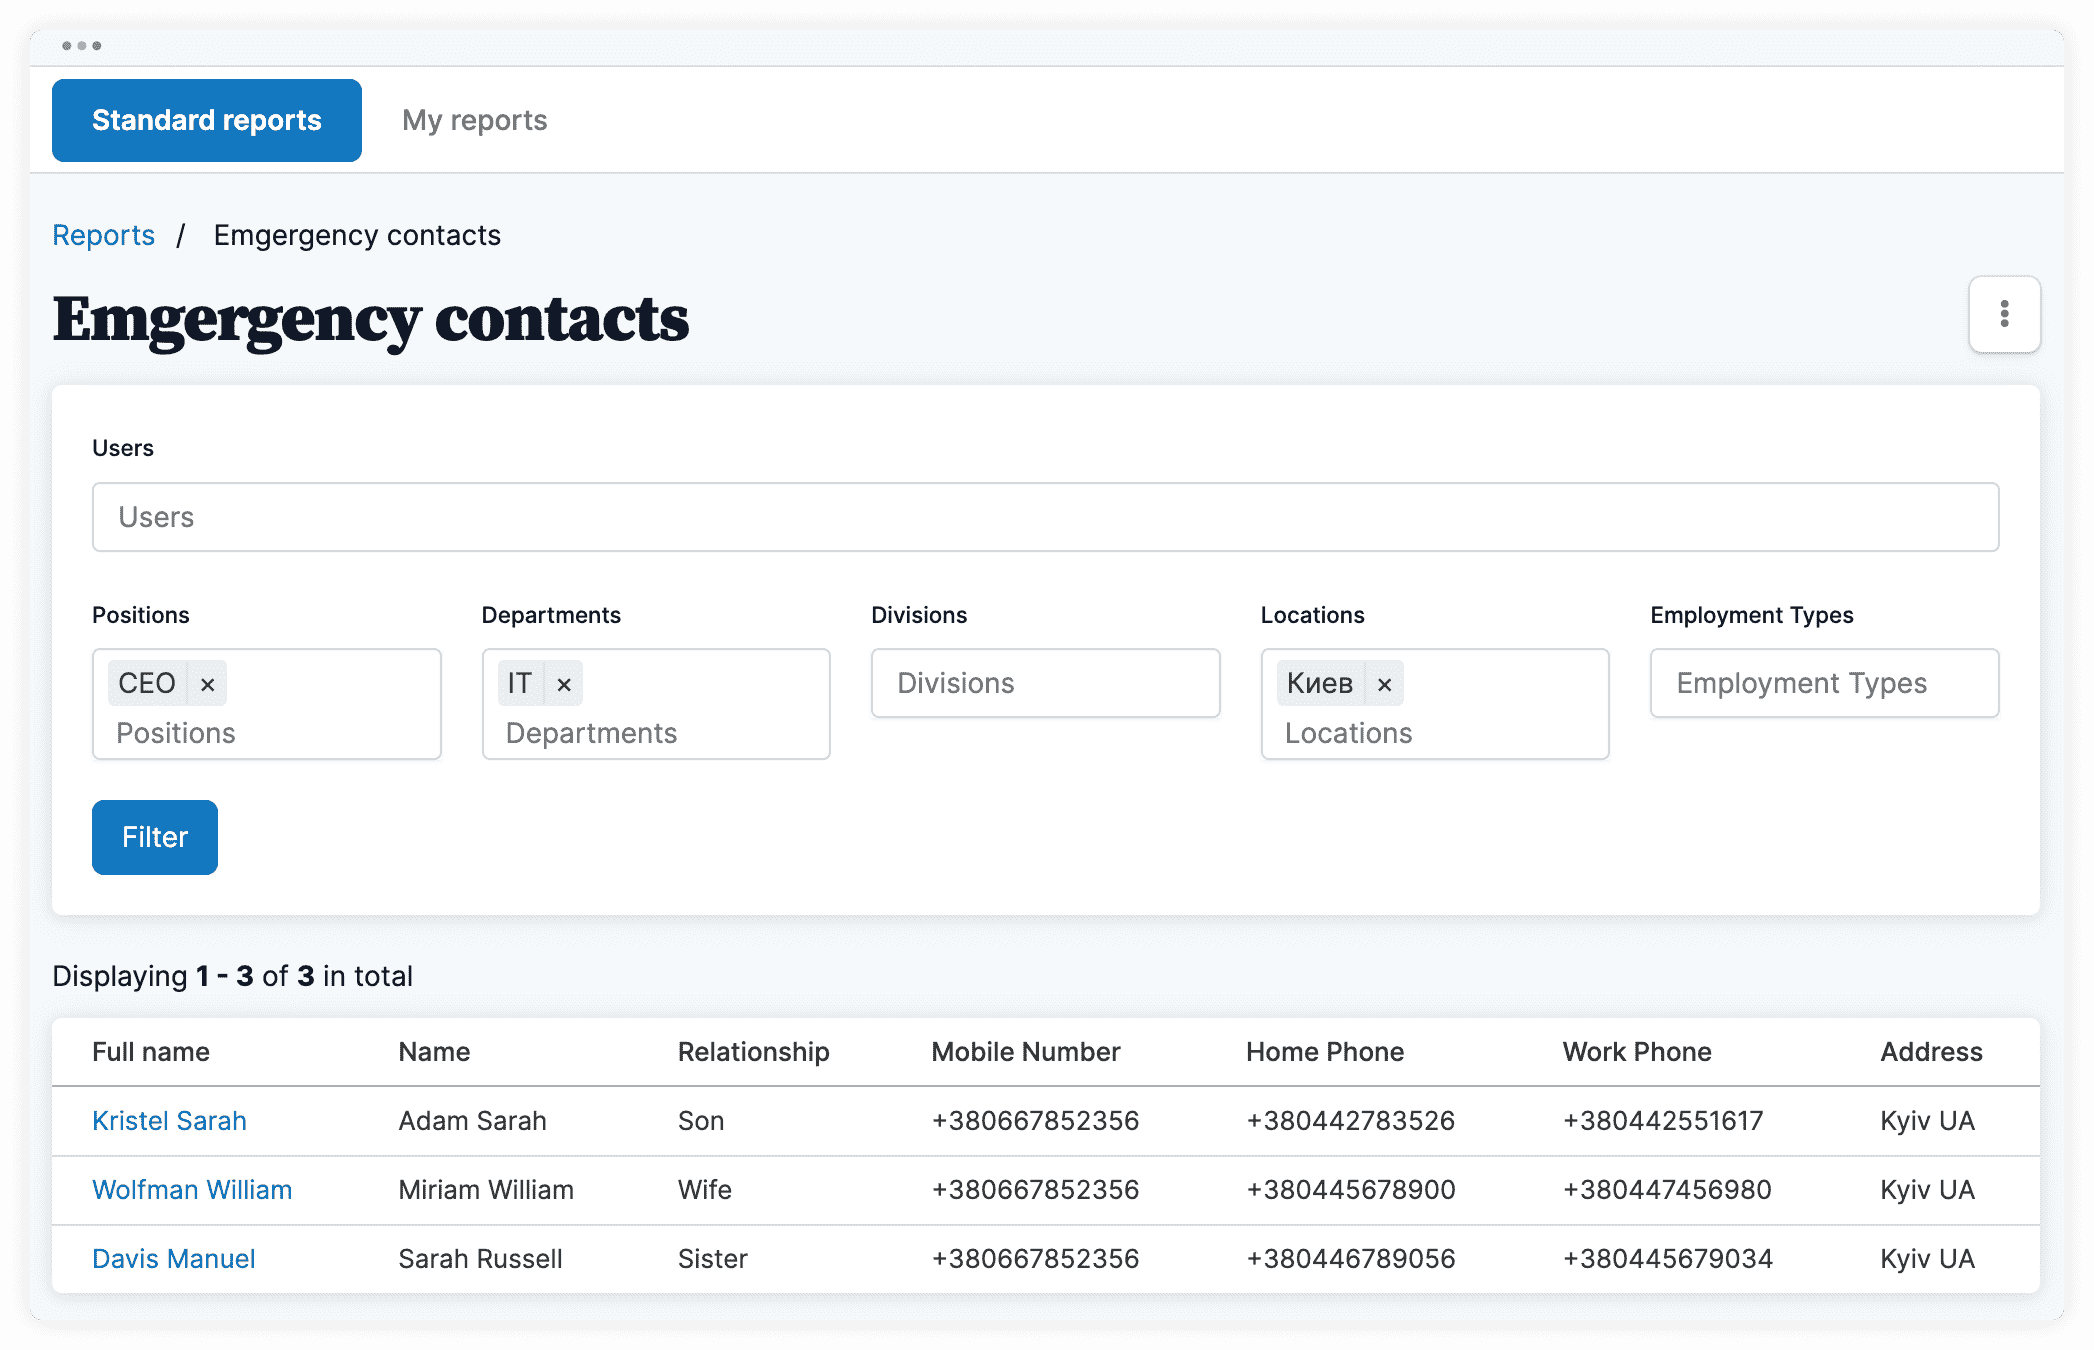Open Davis Manuel's profile link
Viewport: 2094px width, 1350px height.
point(174,1259)
